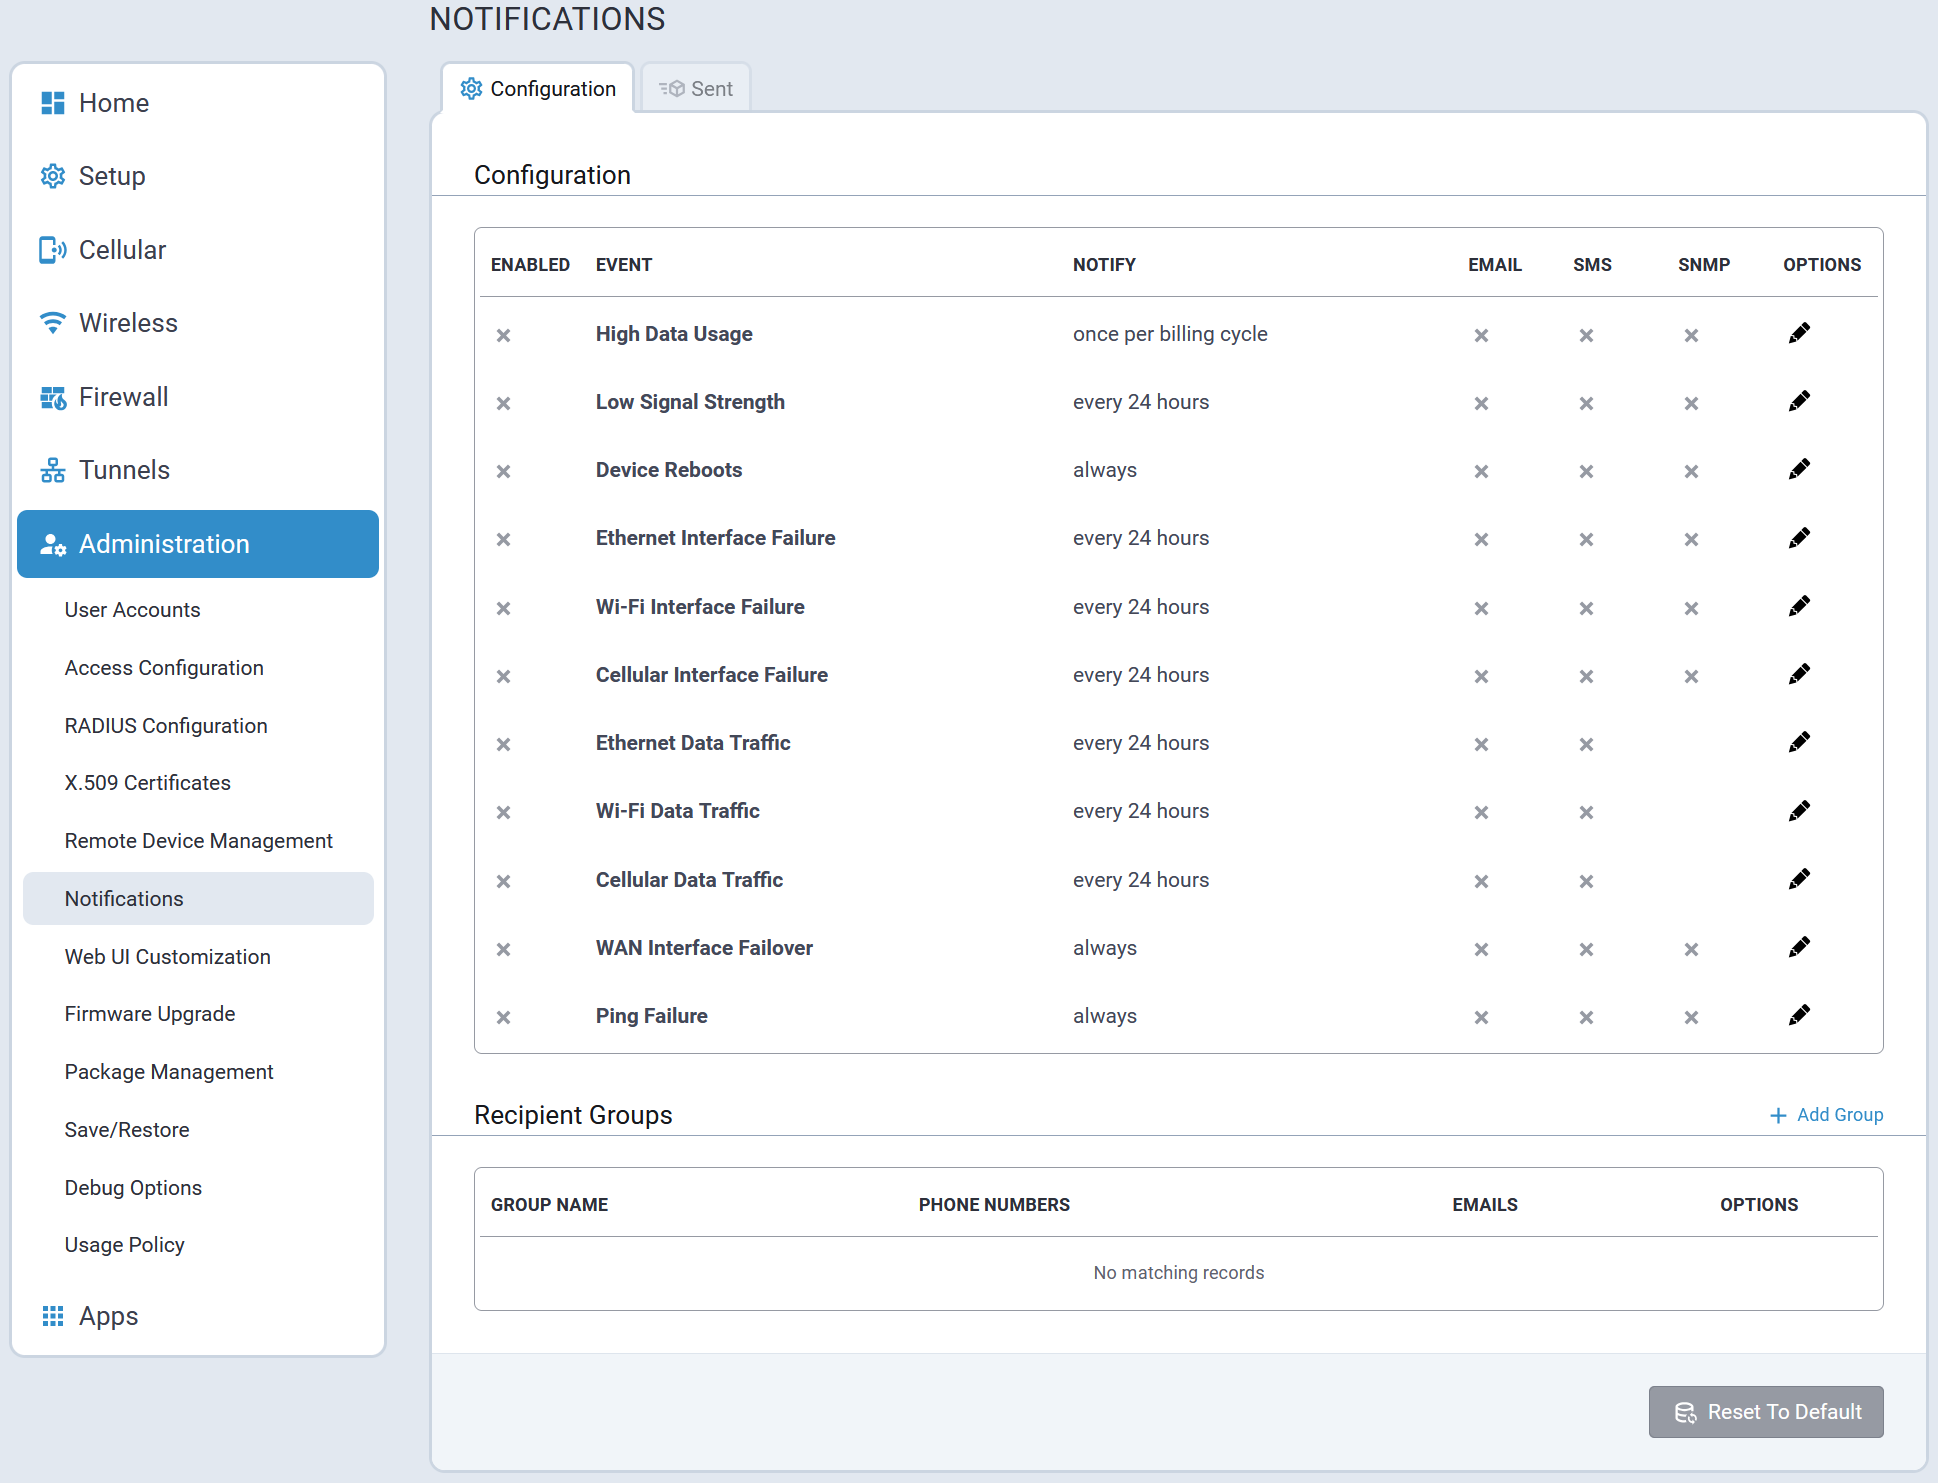The image size is (1938, 1483).
Task: Click the pencil edit icon for High Data Usage
Action: [x=1799, y=334]
